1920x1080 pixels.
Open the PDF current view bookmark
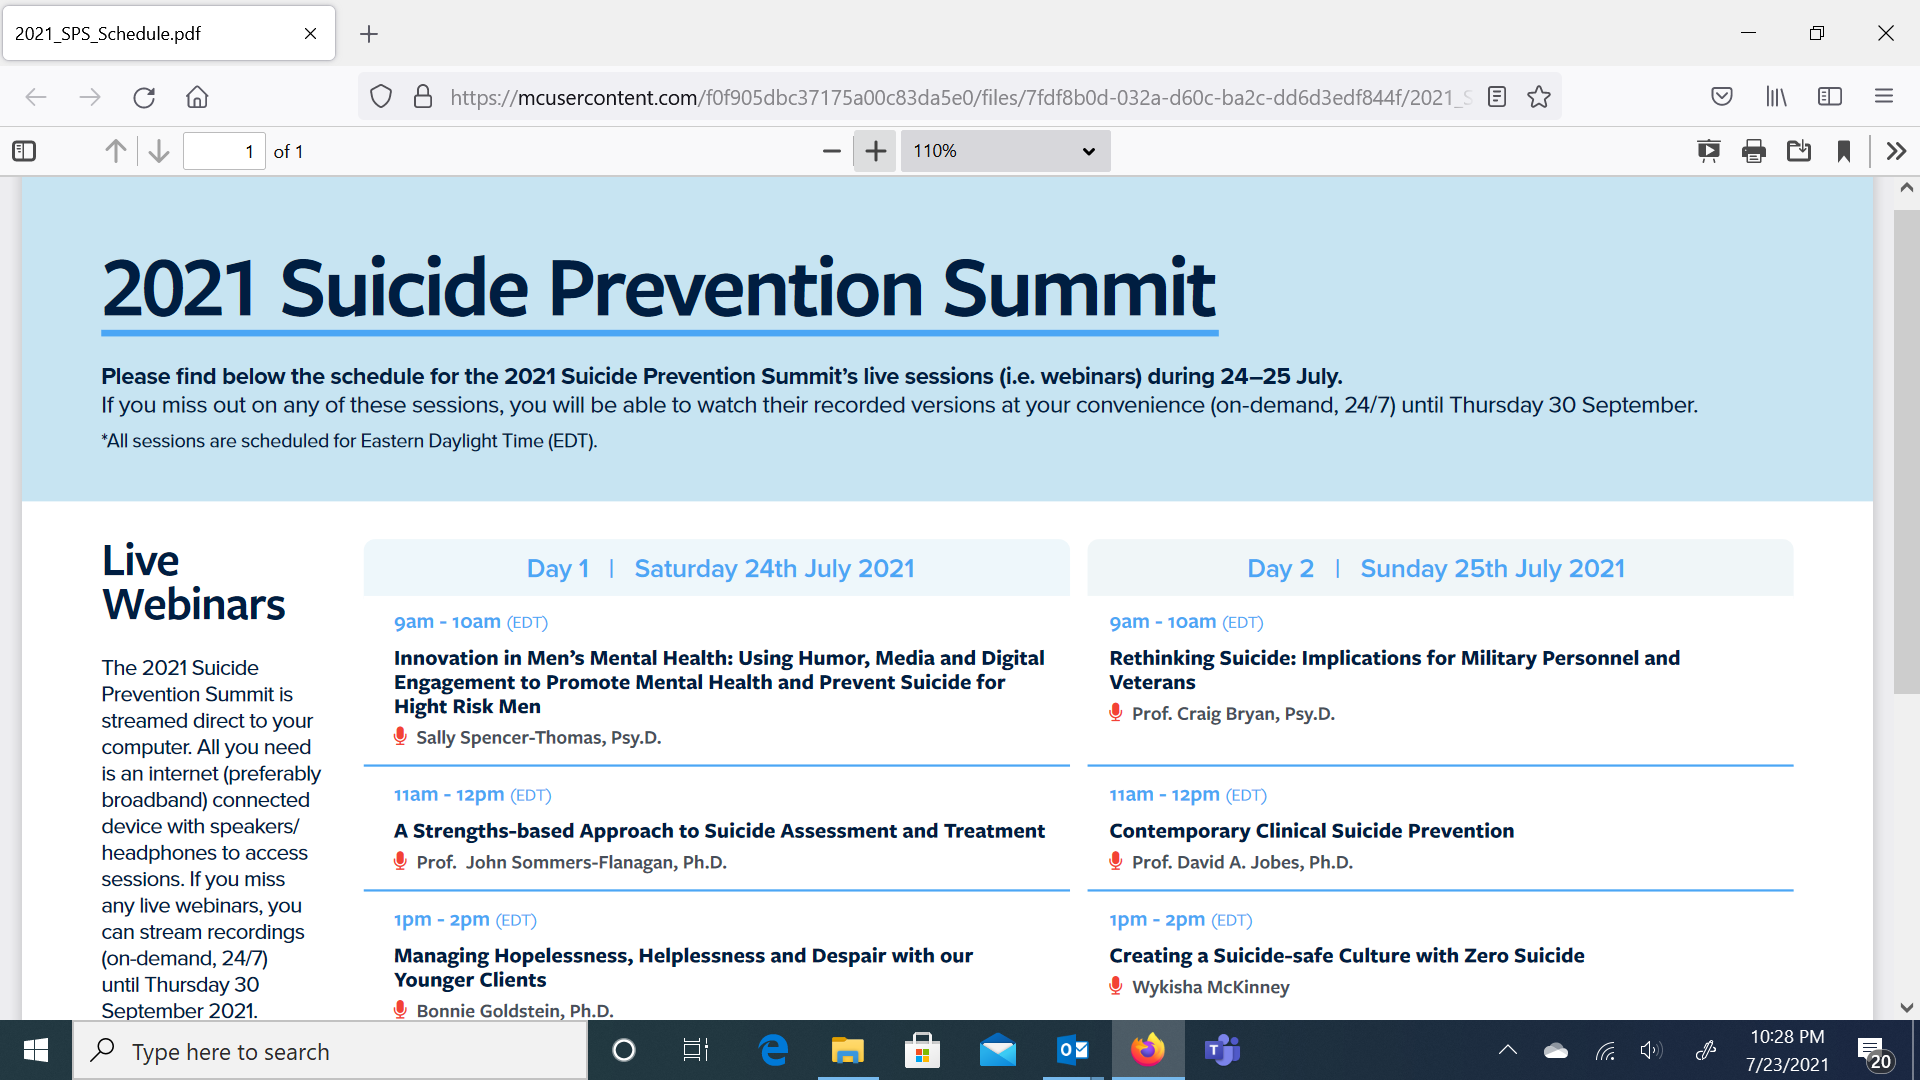[x=1843, y=151]
